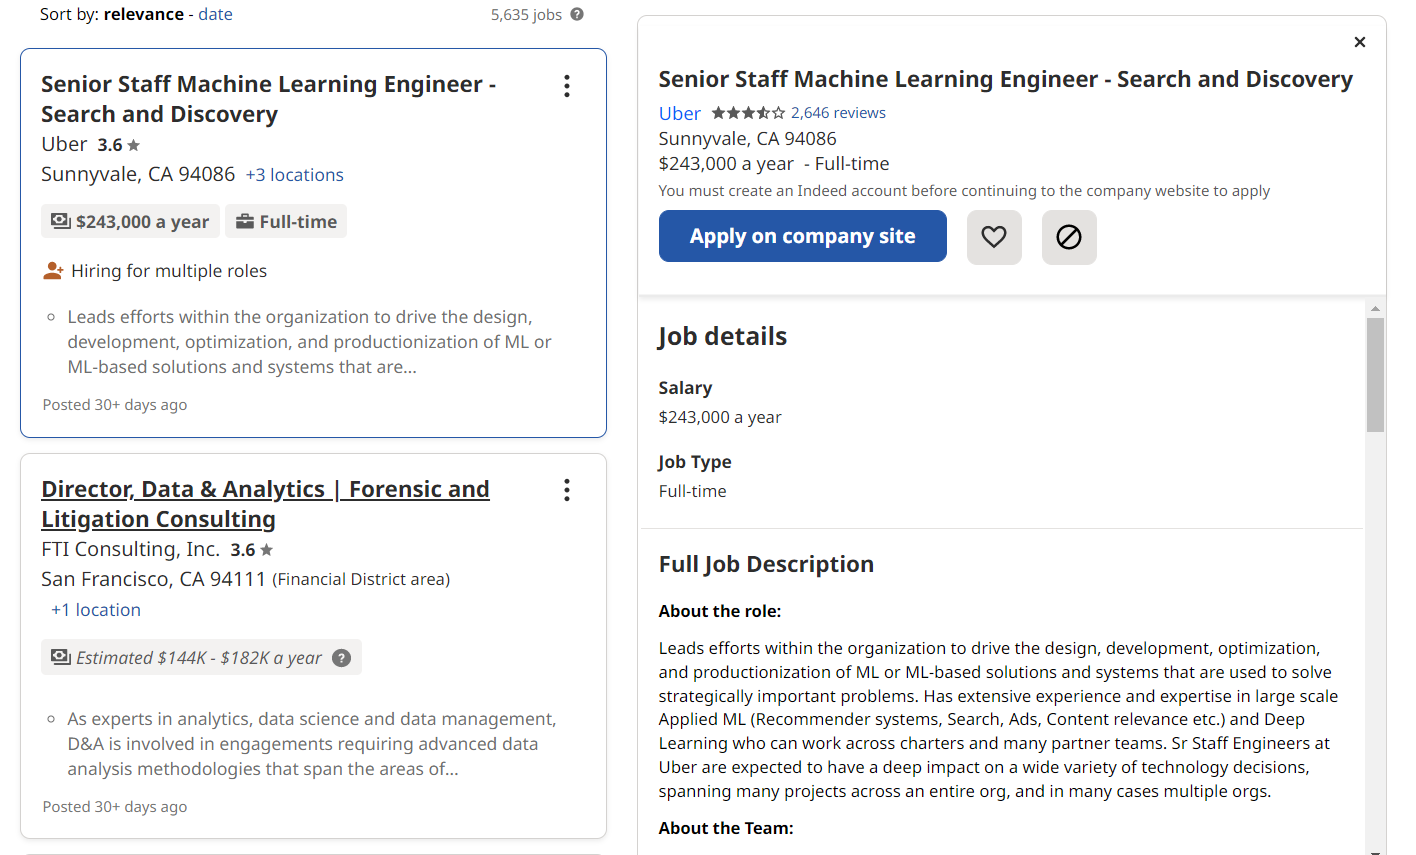Click 'San Francisco, CA 94111' location text
The height and width of the screenshot is (855, 1416).
(x=154, y=579)
